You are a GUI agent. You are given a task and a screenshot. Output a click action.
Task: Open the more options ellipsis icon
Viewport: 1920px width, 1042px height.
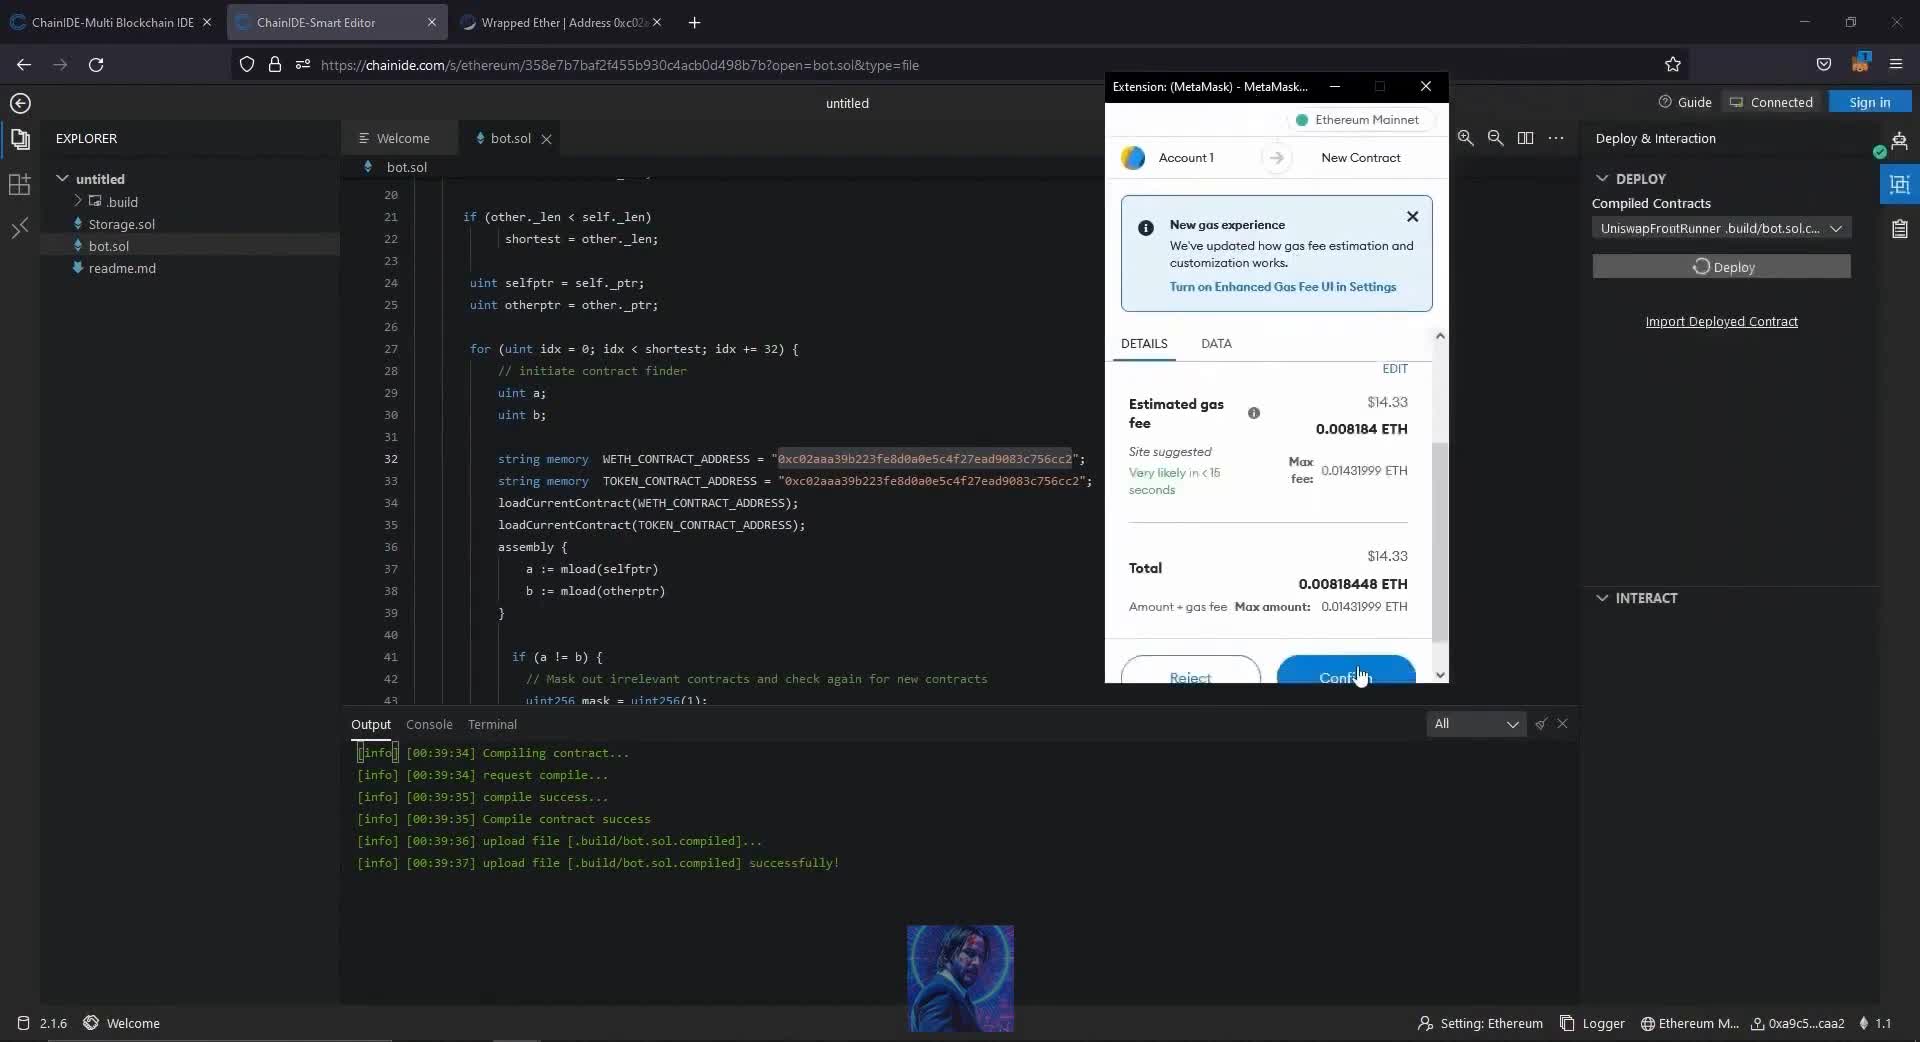pos(1556,139)
